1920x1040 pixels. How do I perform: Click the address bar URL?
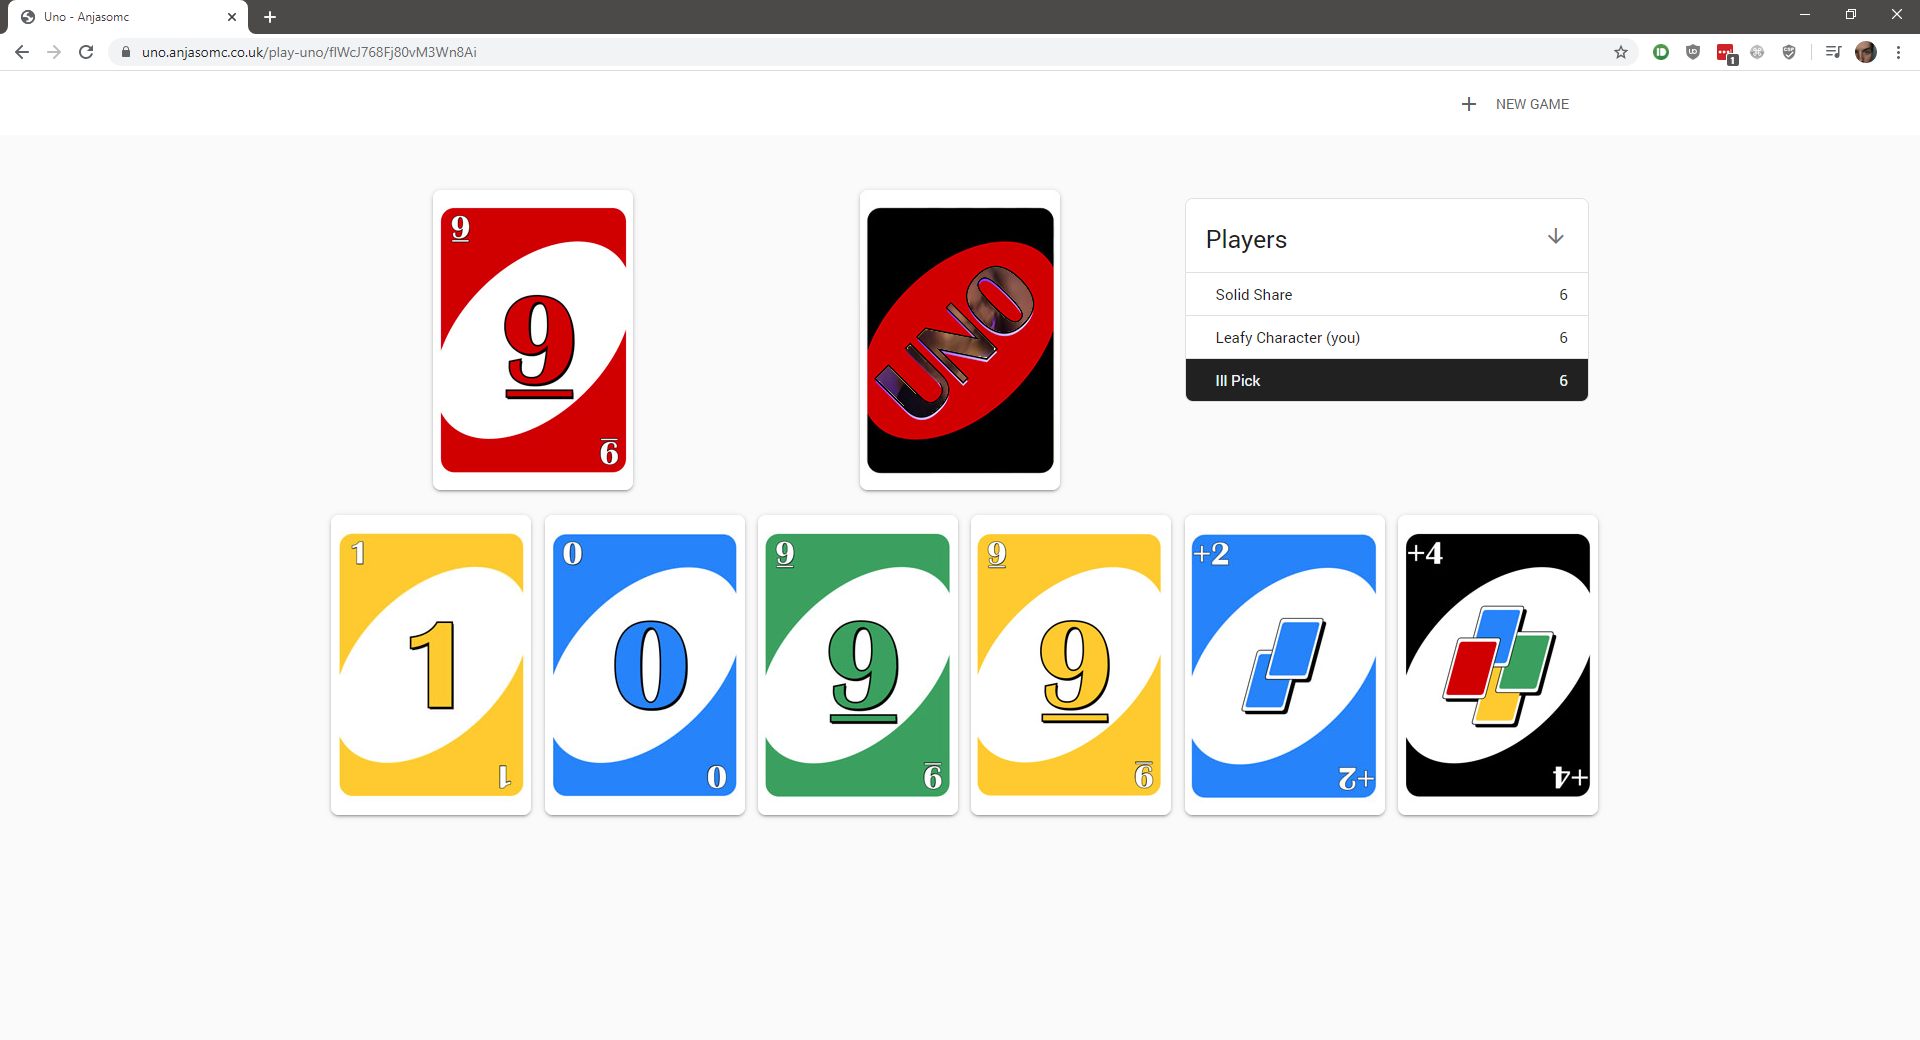coord(309,52)
